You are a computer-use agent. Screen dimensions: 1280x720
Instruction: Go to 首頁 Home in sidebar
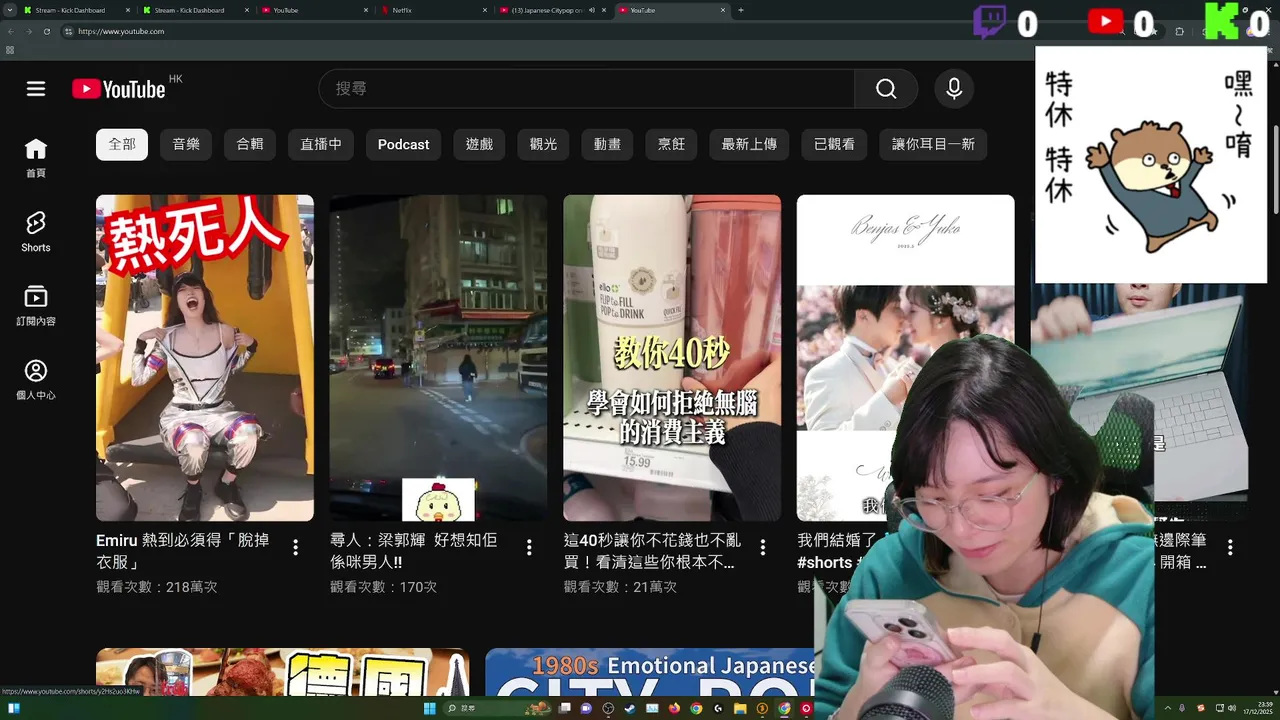pos(36,158)
